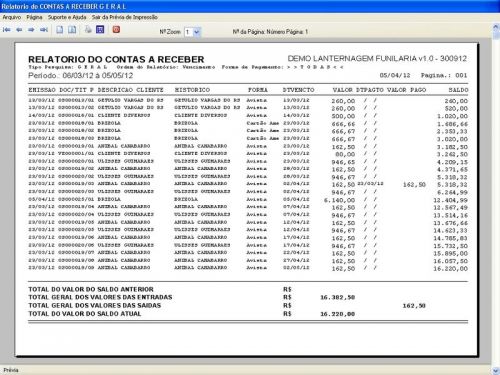Click the payment date 23/03/12 in DTPAGTO column

coord(370,184)
